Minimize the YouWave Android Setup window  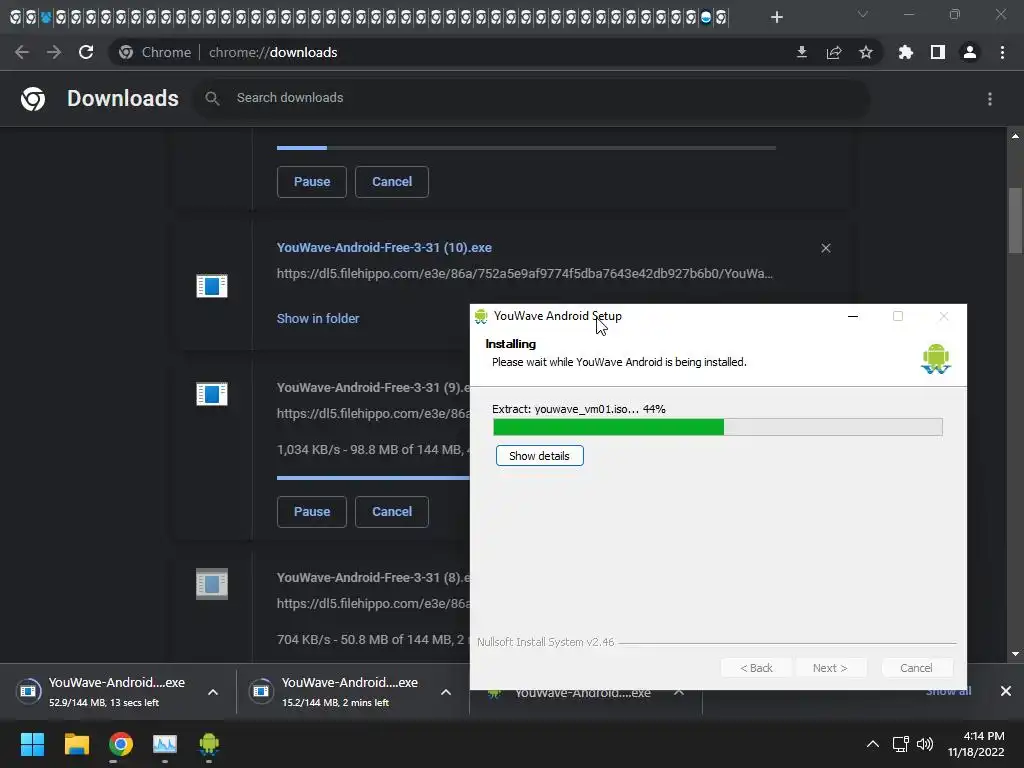coord(853,316)
